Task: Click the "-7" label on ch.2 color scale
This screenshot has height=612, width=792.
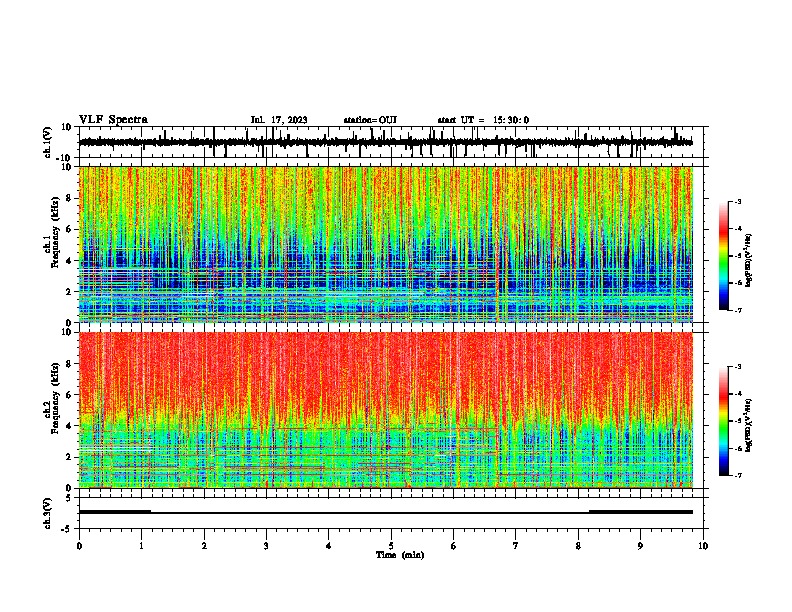Action: click(x=737, y=475)
